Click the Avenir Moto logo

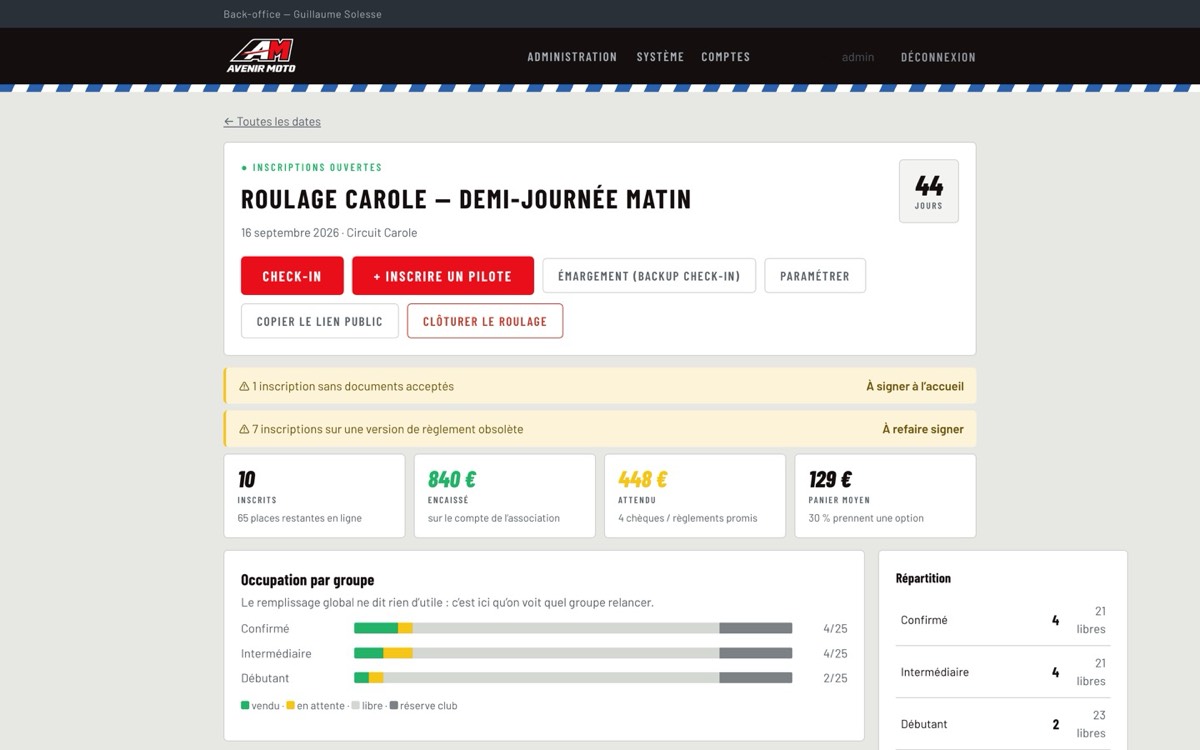click(261, 56)
